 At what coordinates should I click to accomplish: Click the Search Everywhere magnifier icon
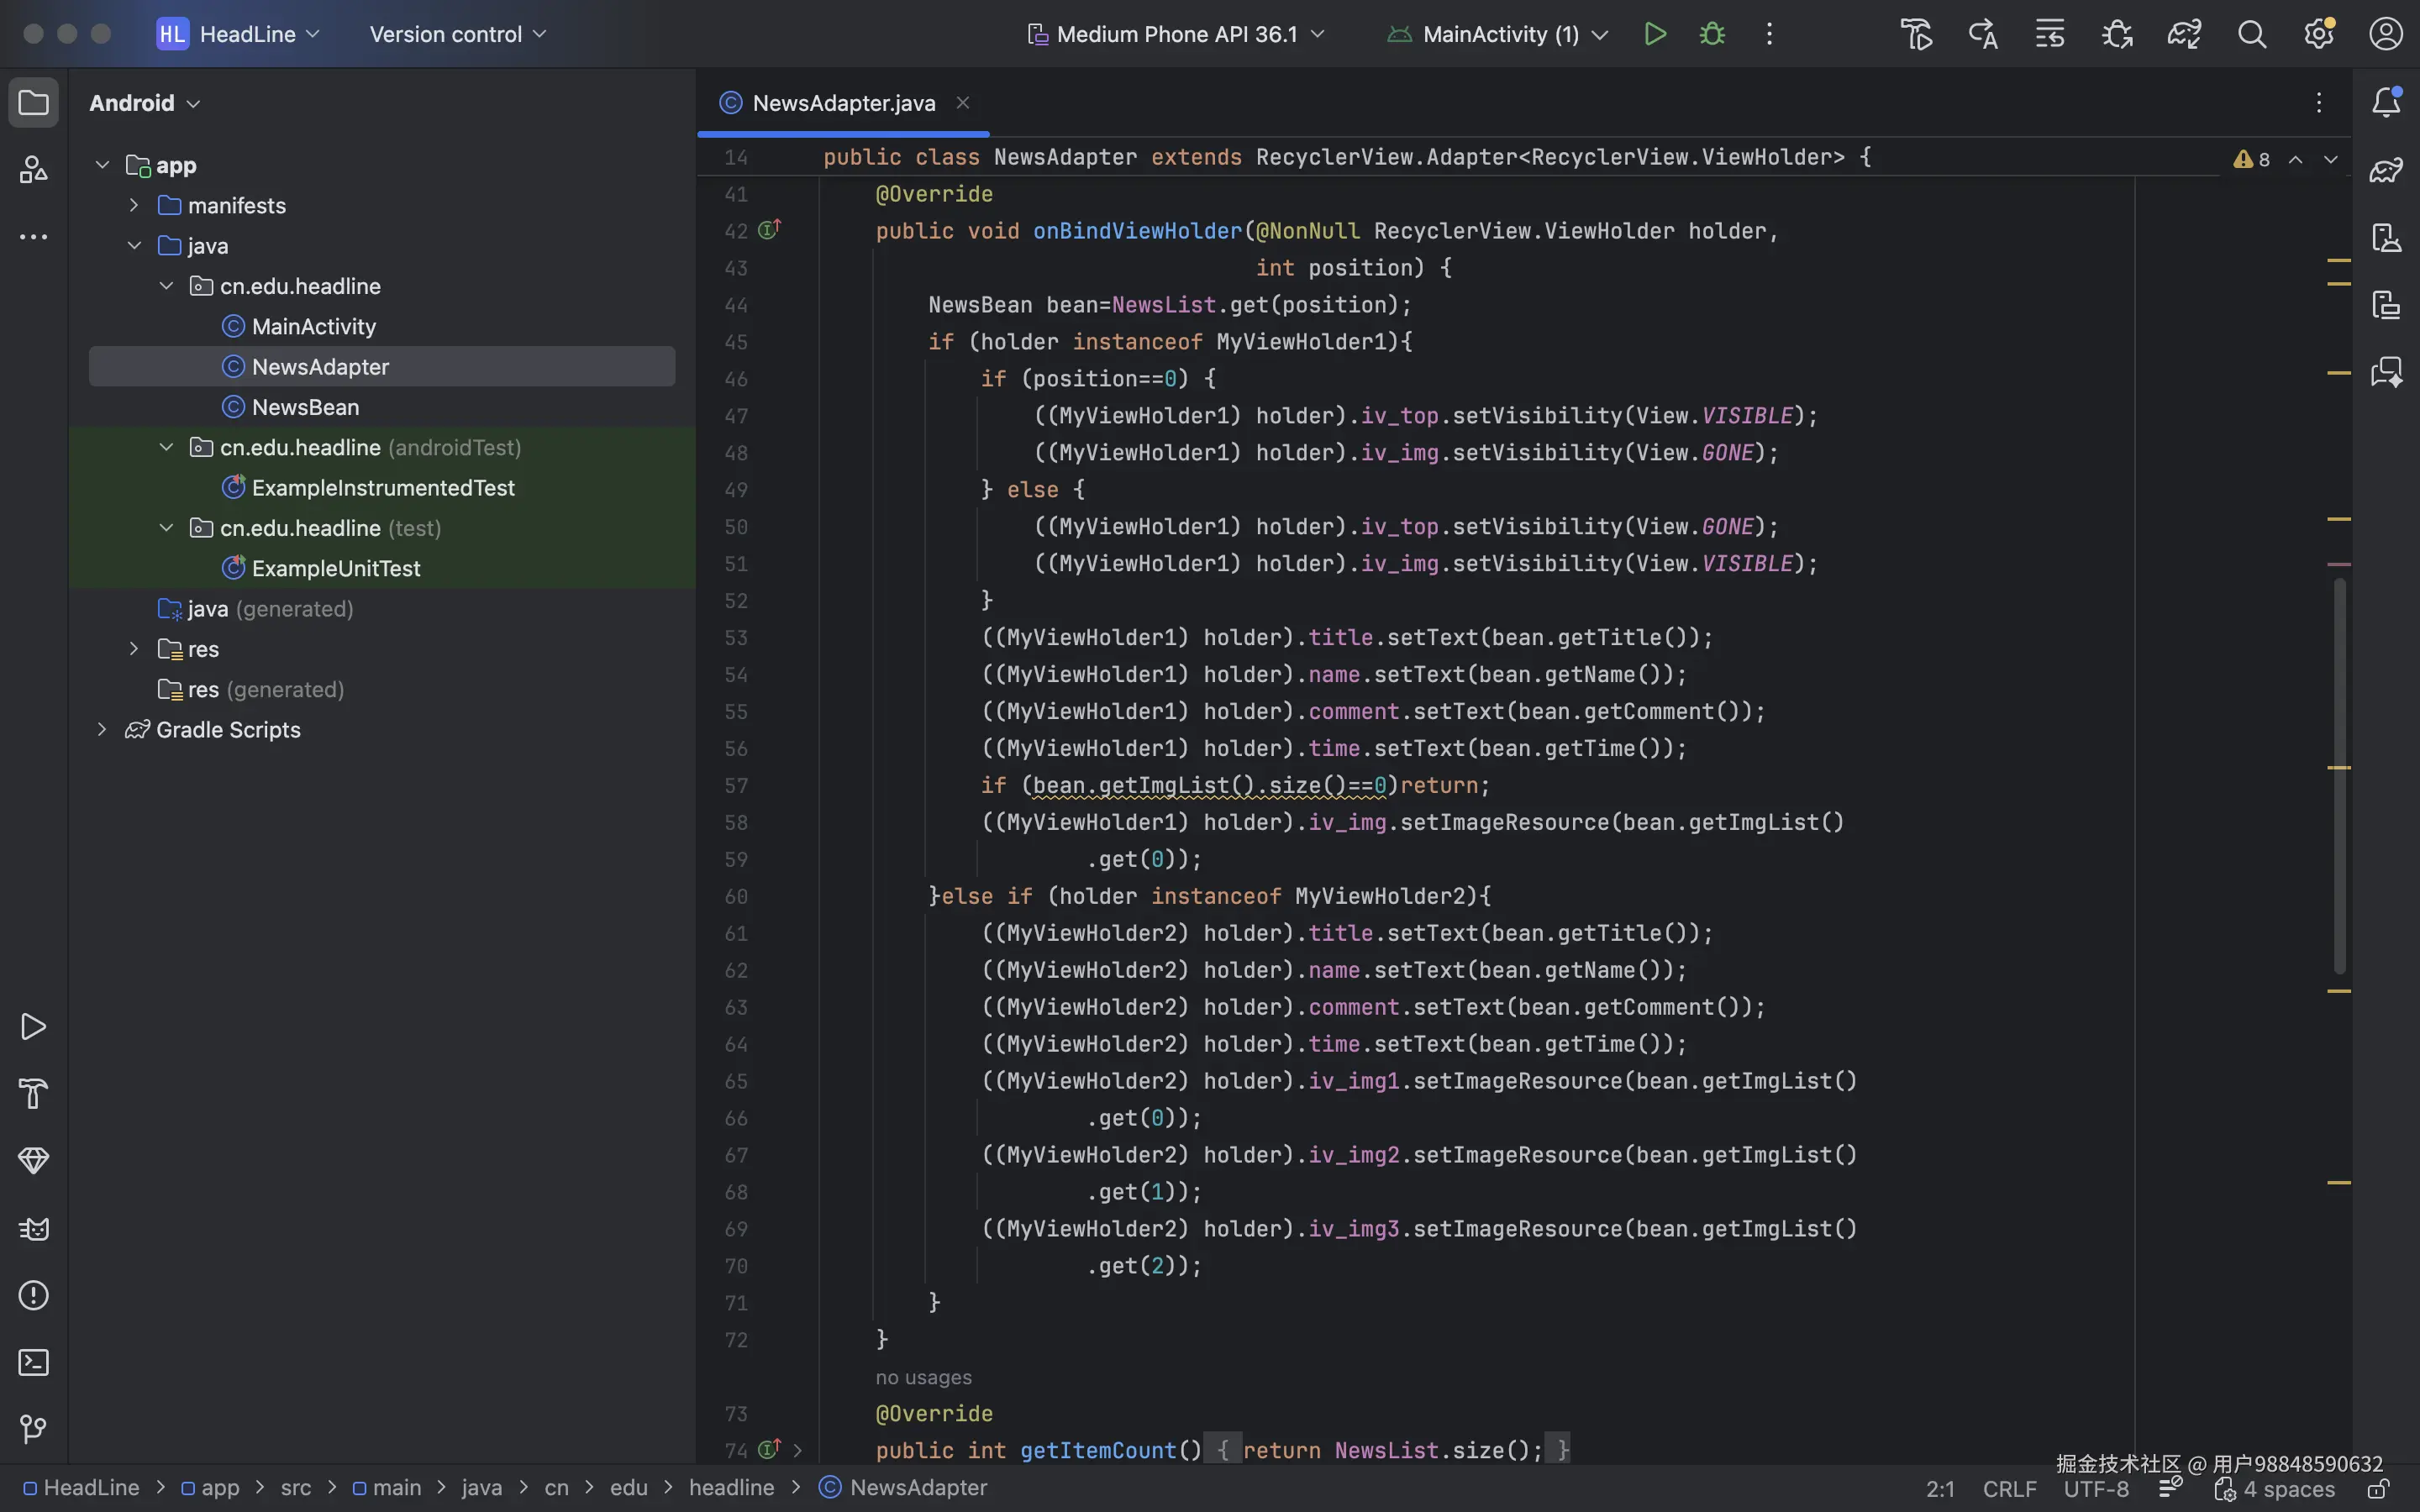pyautogui.click(x=2251, y=34)
